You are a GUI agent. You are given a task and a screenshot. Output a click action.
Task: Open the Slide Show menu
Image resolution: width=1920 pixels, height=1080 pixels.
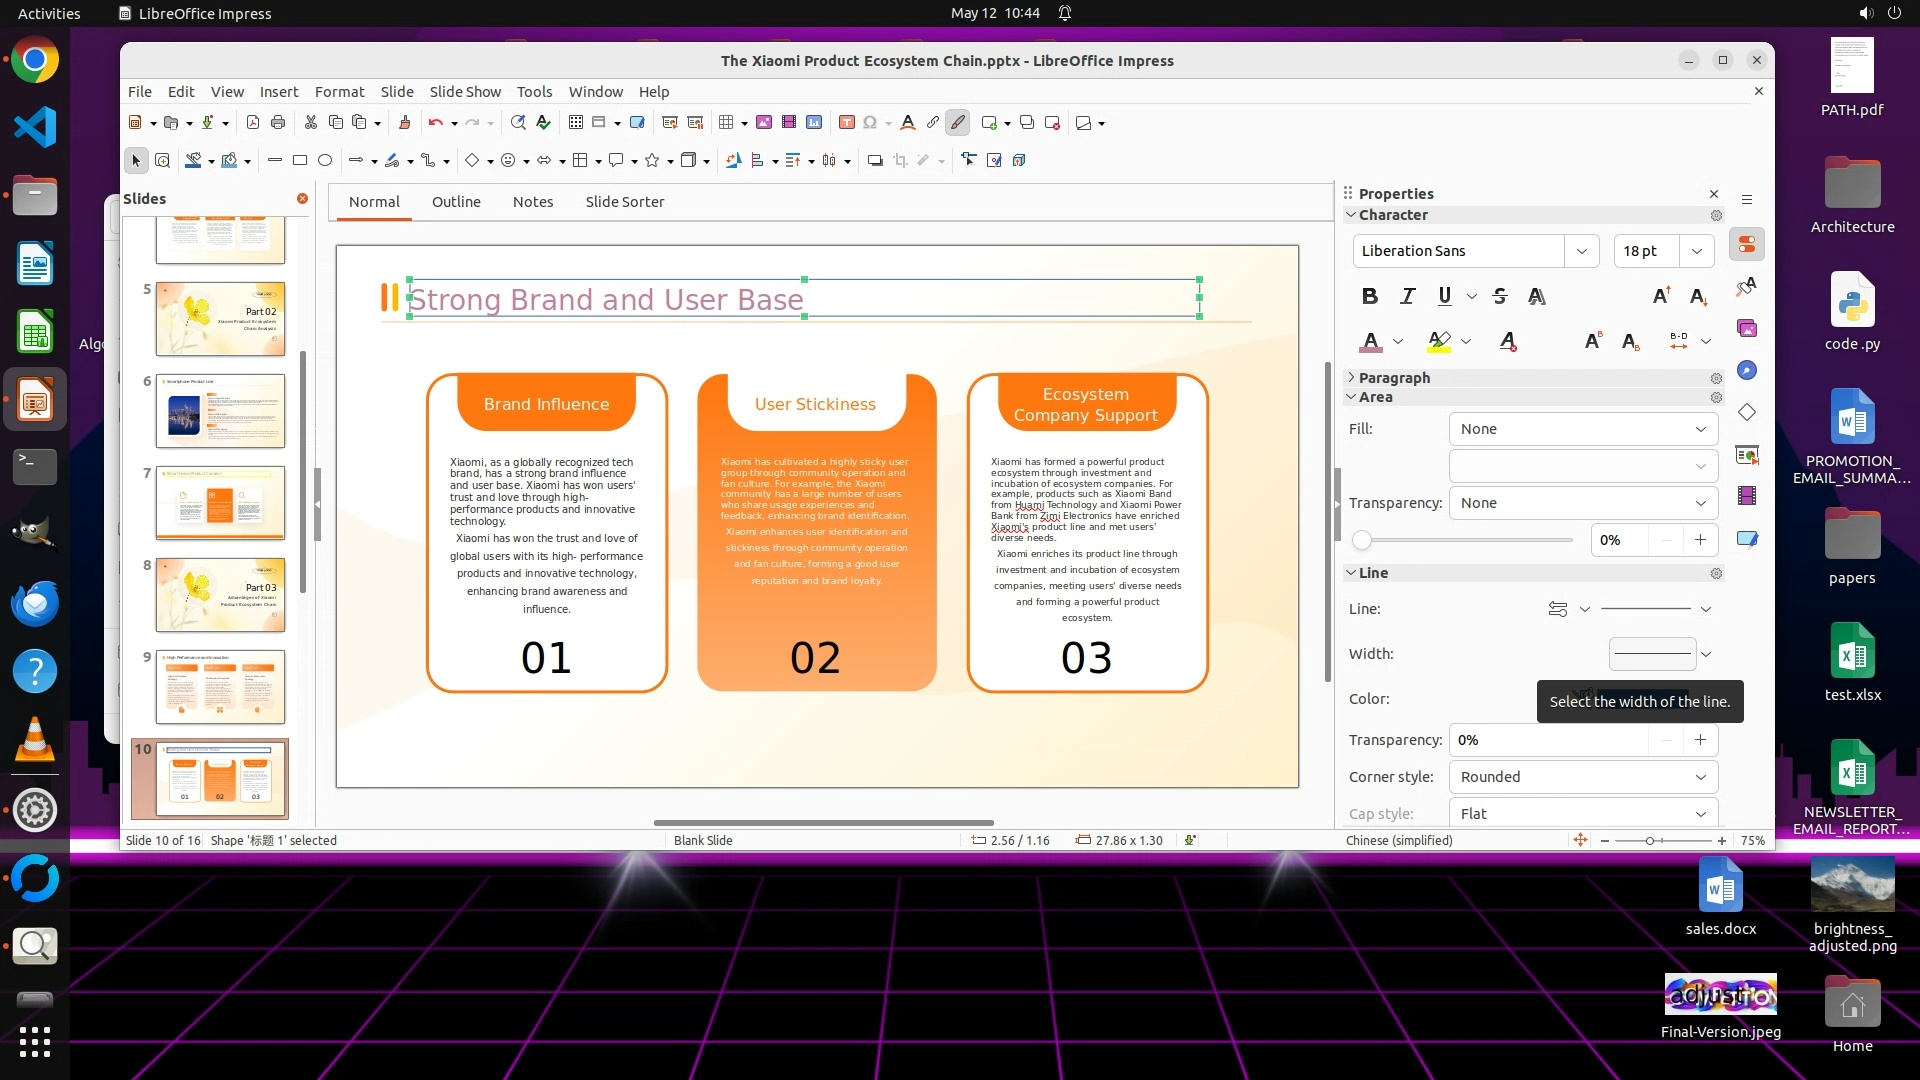click(x=465, y=92)
